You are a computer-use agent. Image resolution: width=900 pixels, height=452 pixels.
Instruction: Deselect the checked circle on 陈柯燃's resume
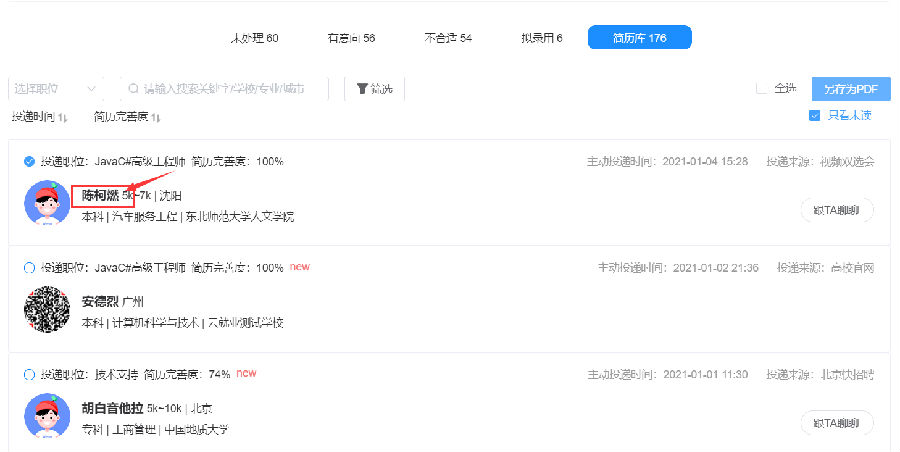click(29, 161)
